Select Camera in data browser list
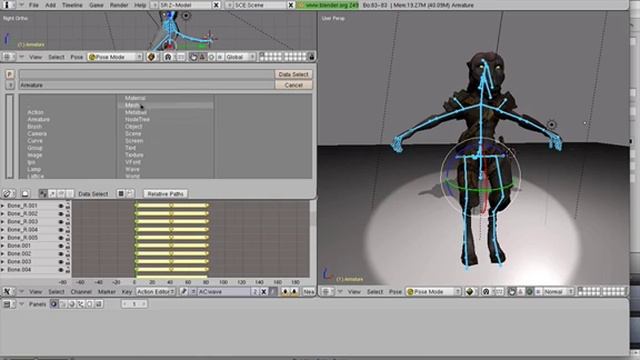This screenshot has height=360, width=640. [x=37, y=133]
